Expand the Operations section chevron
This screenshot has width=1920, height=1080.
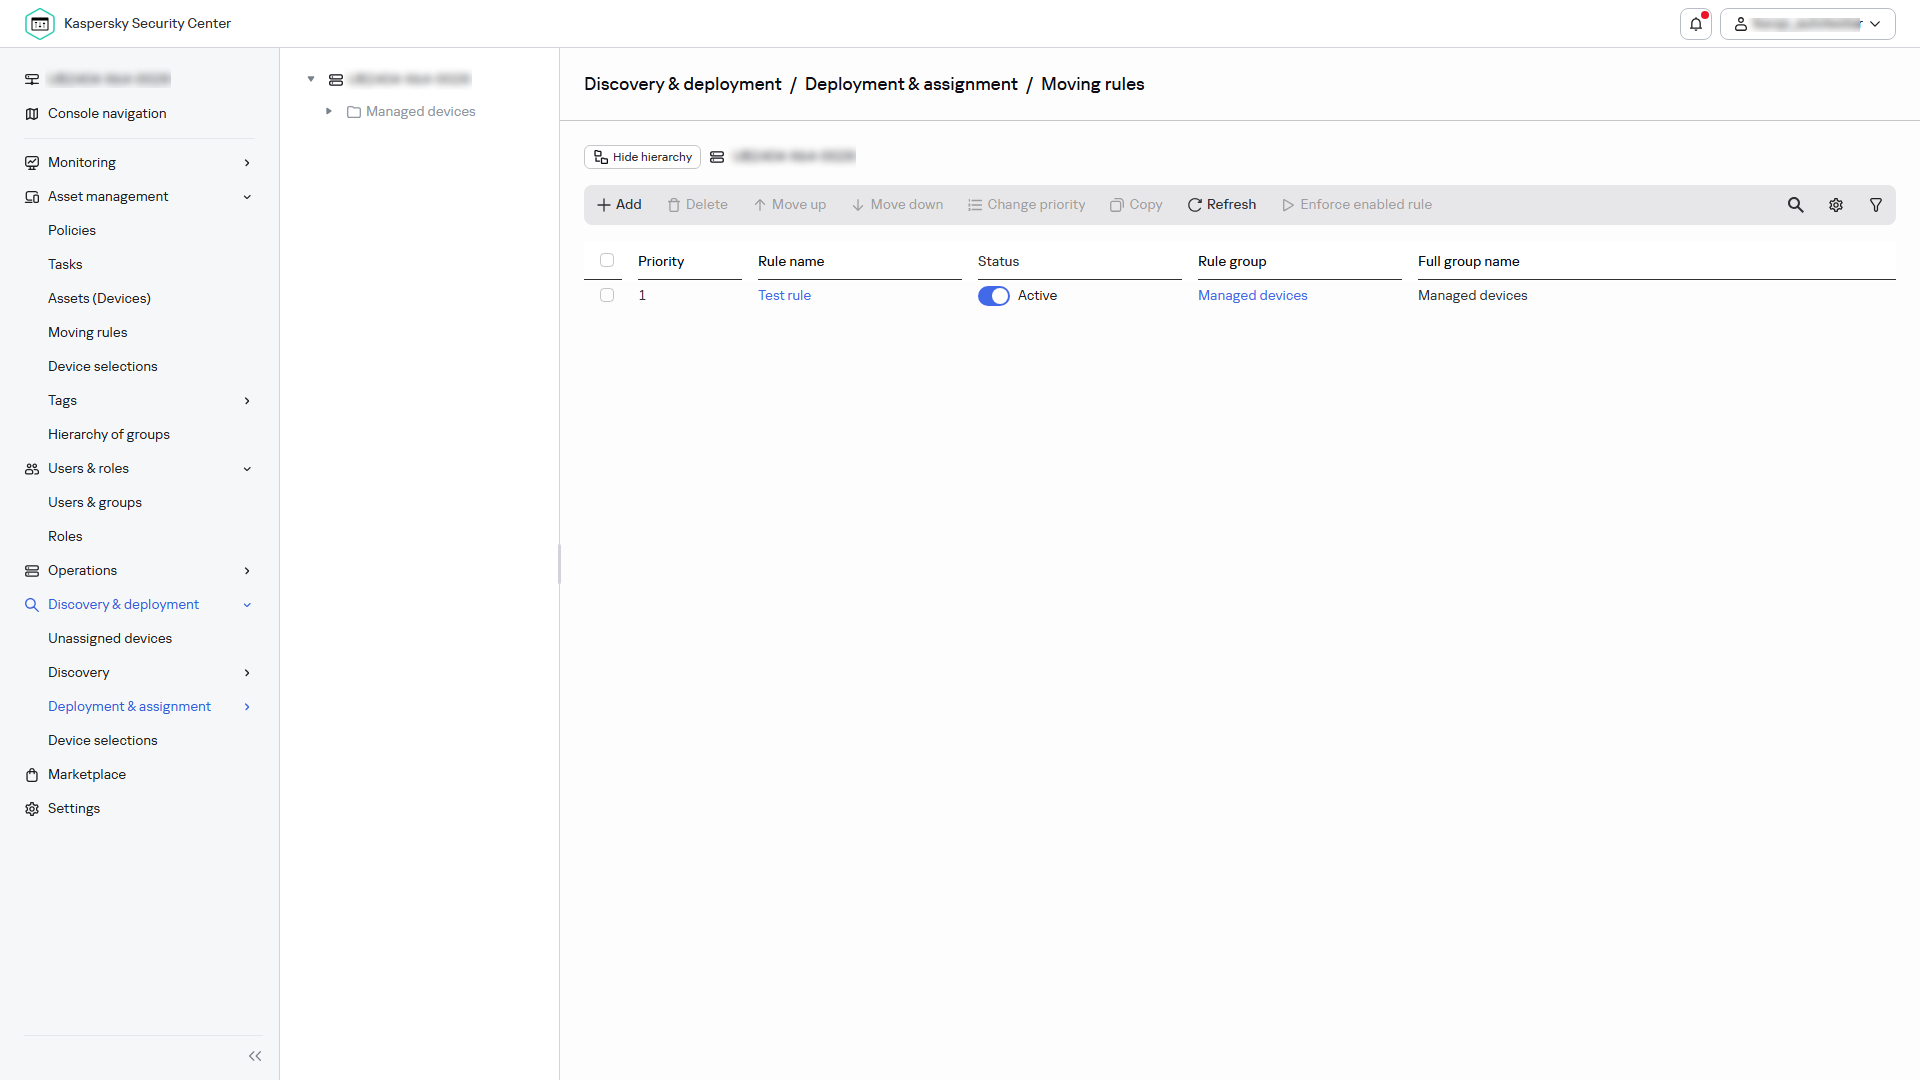coord(247,571)
